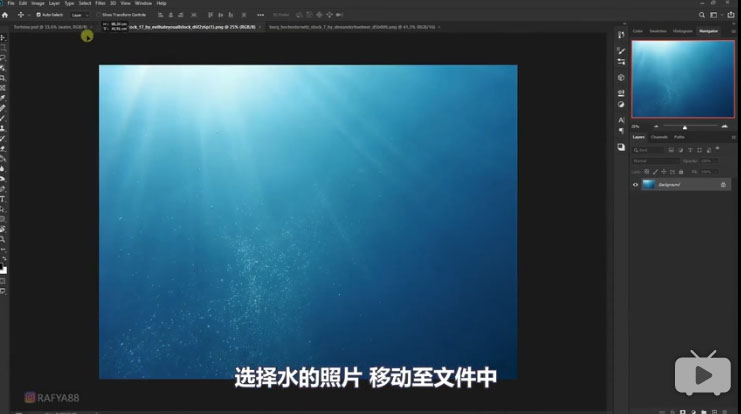Select the Zoom tool
741x414 pixels.
[x=4, y=240]
